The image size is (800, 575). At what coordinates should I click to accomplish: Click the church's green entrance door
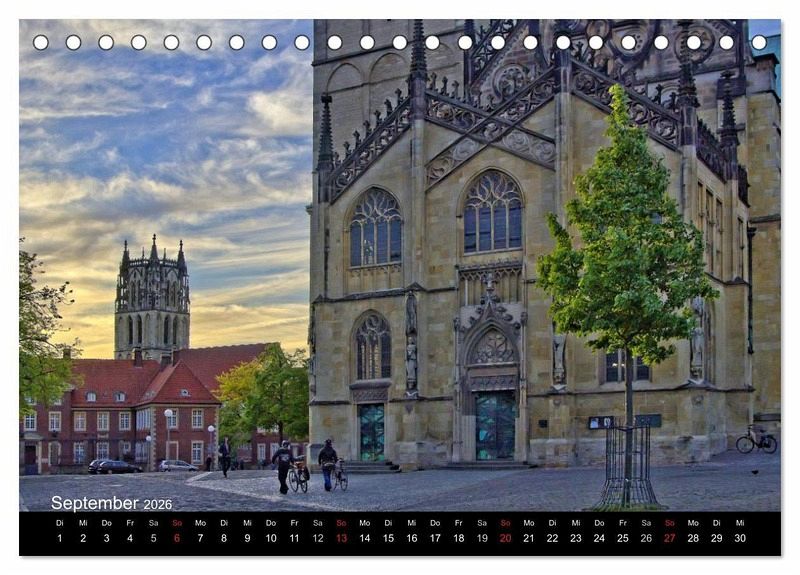click(495, 426)
